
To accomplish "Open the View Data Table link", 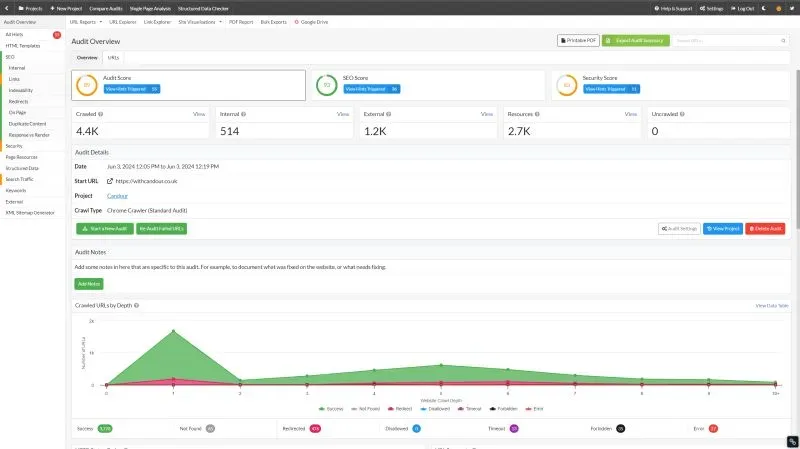I will 771,306.
